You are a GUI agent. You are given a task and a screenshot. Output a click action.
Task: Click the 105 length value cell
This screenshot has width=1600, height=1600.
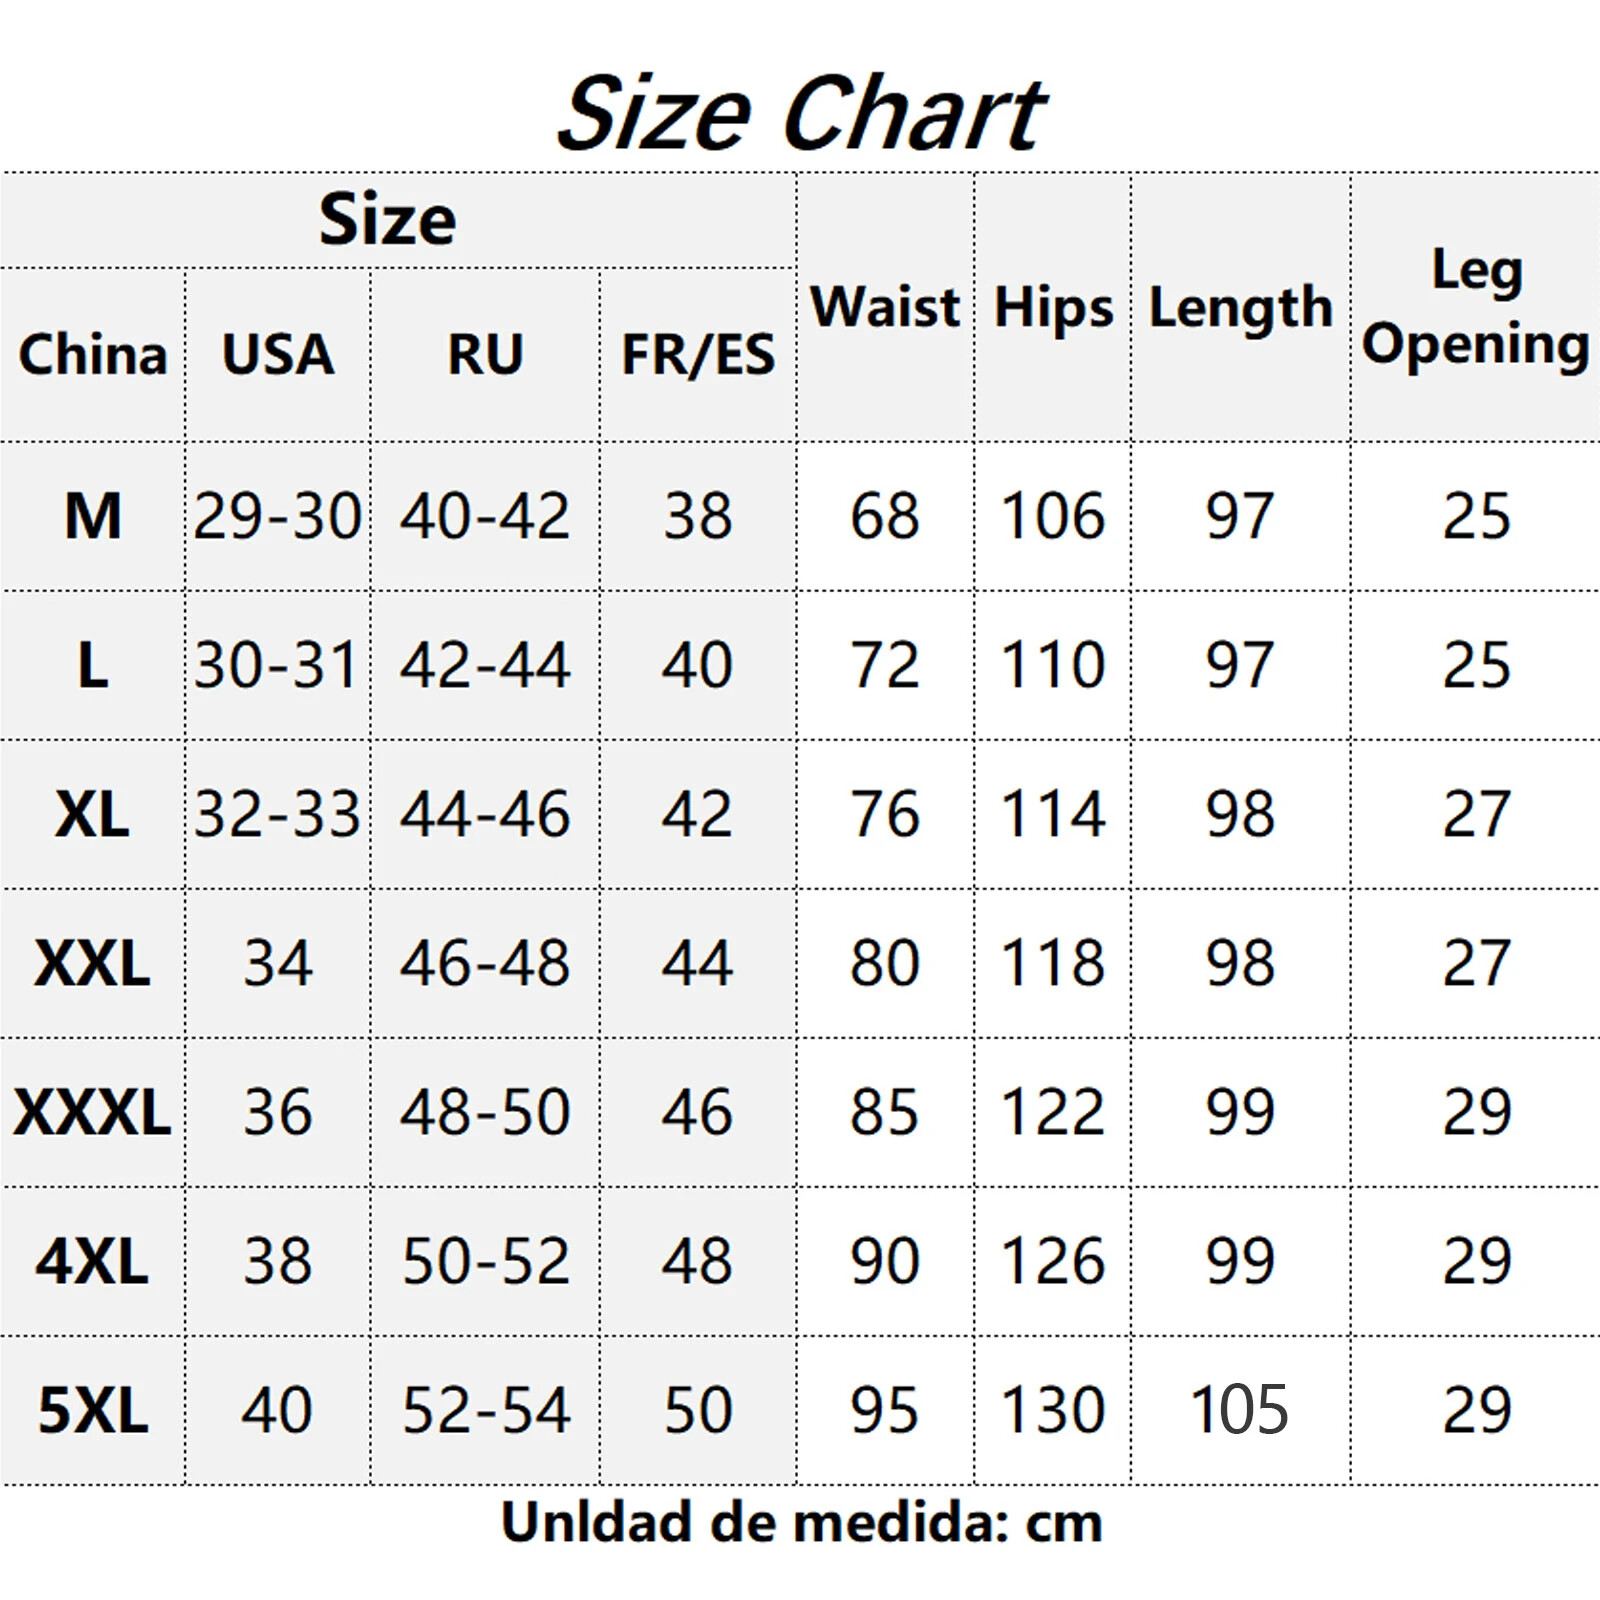1240,1410
